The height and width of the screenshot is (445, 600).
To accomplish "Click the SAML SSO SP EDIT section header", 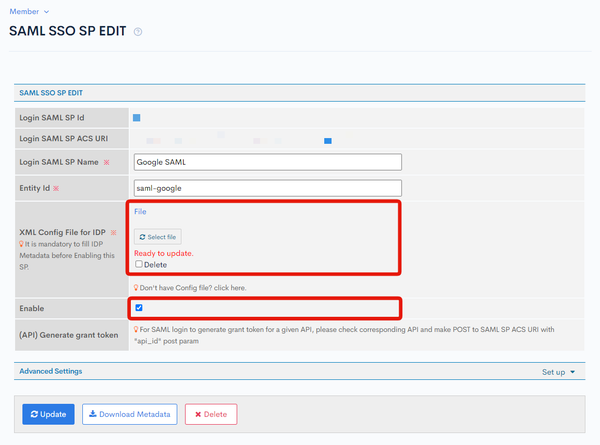I will tap(51, 93).
